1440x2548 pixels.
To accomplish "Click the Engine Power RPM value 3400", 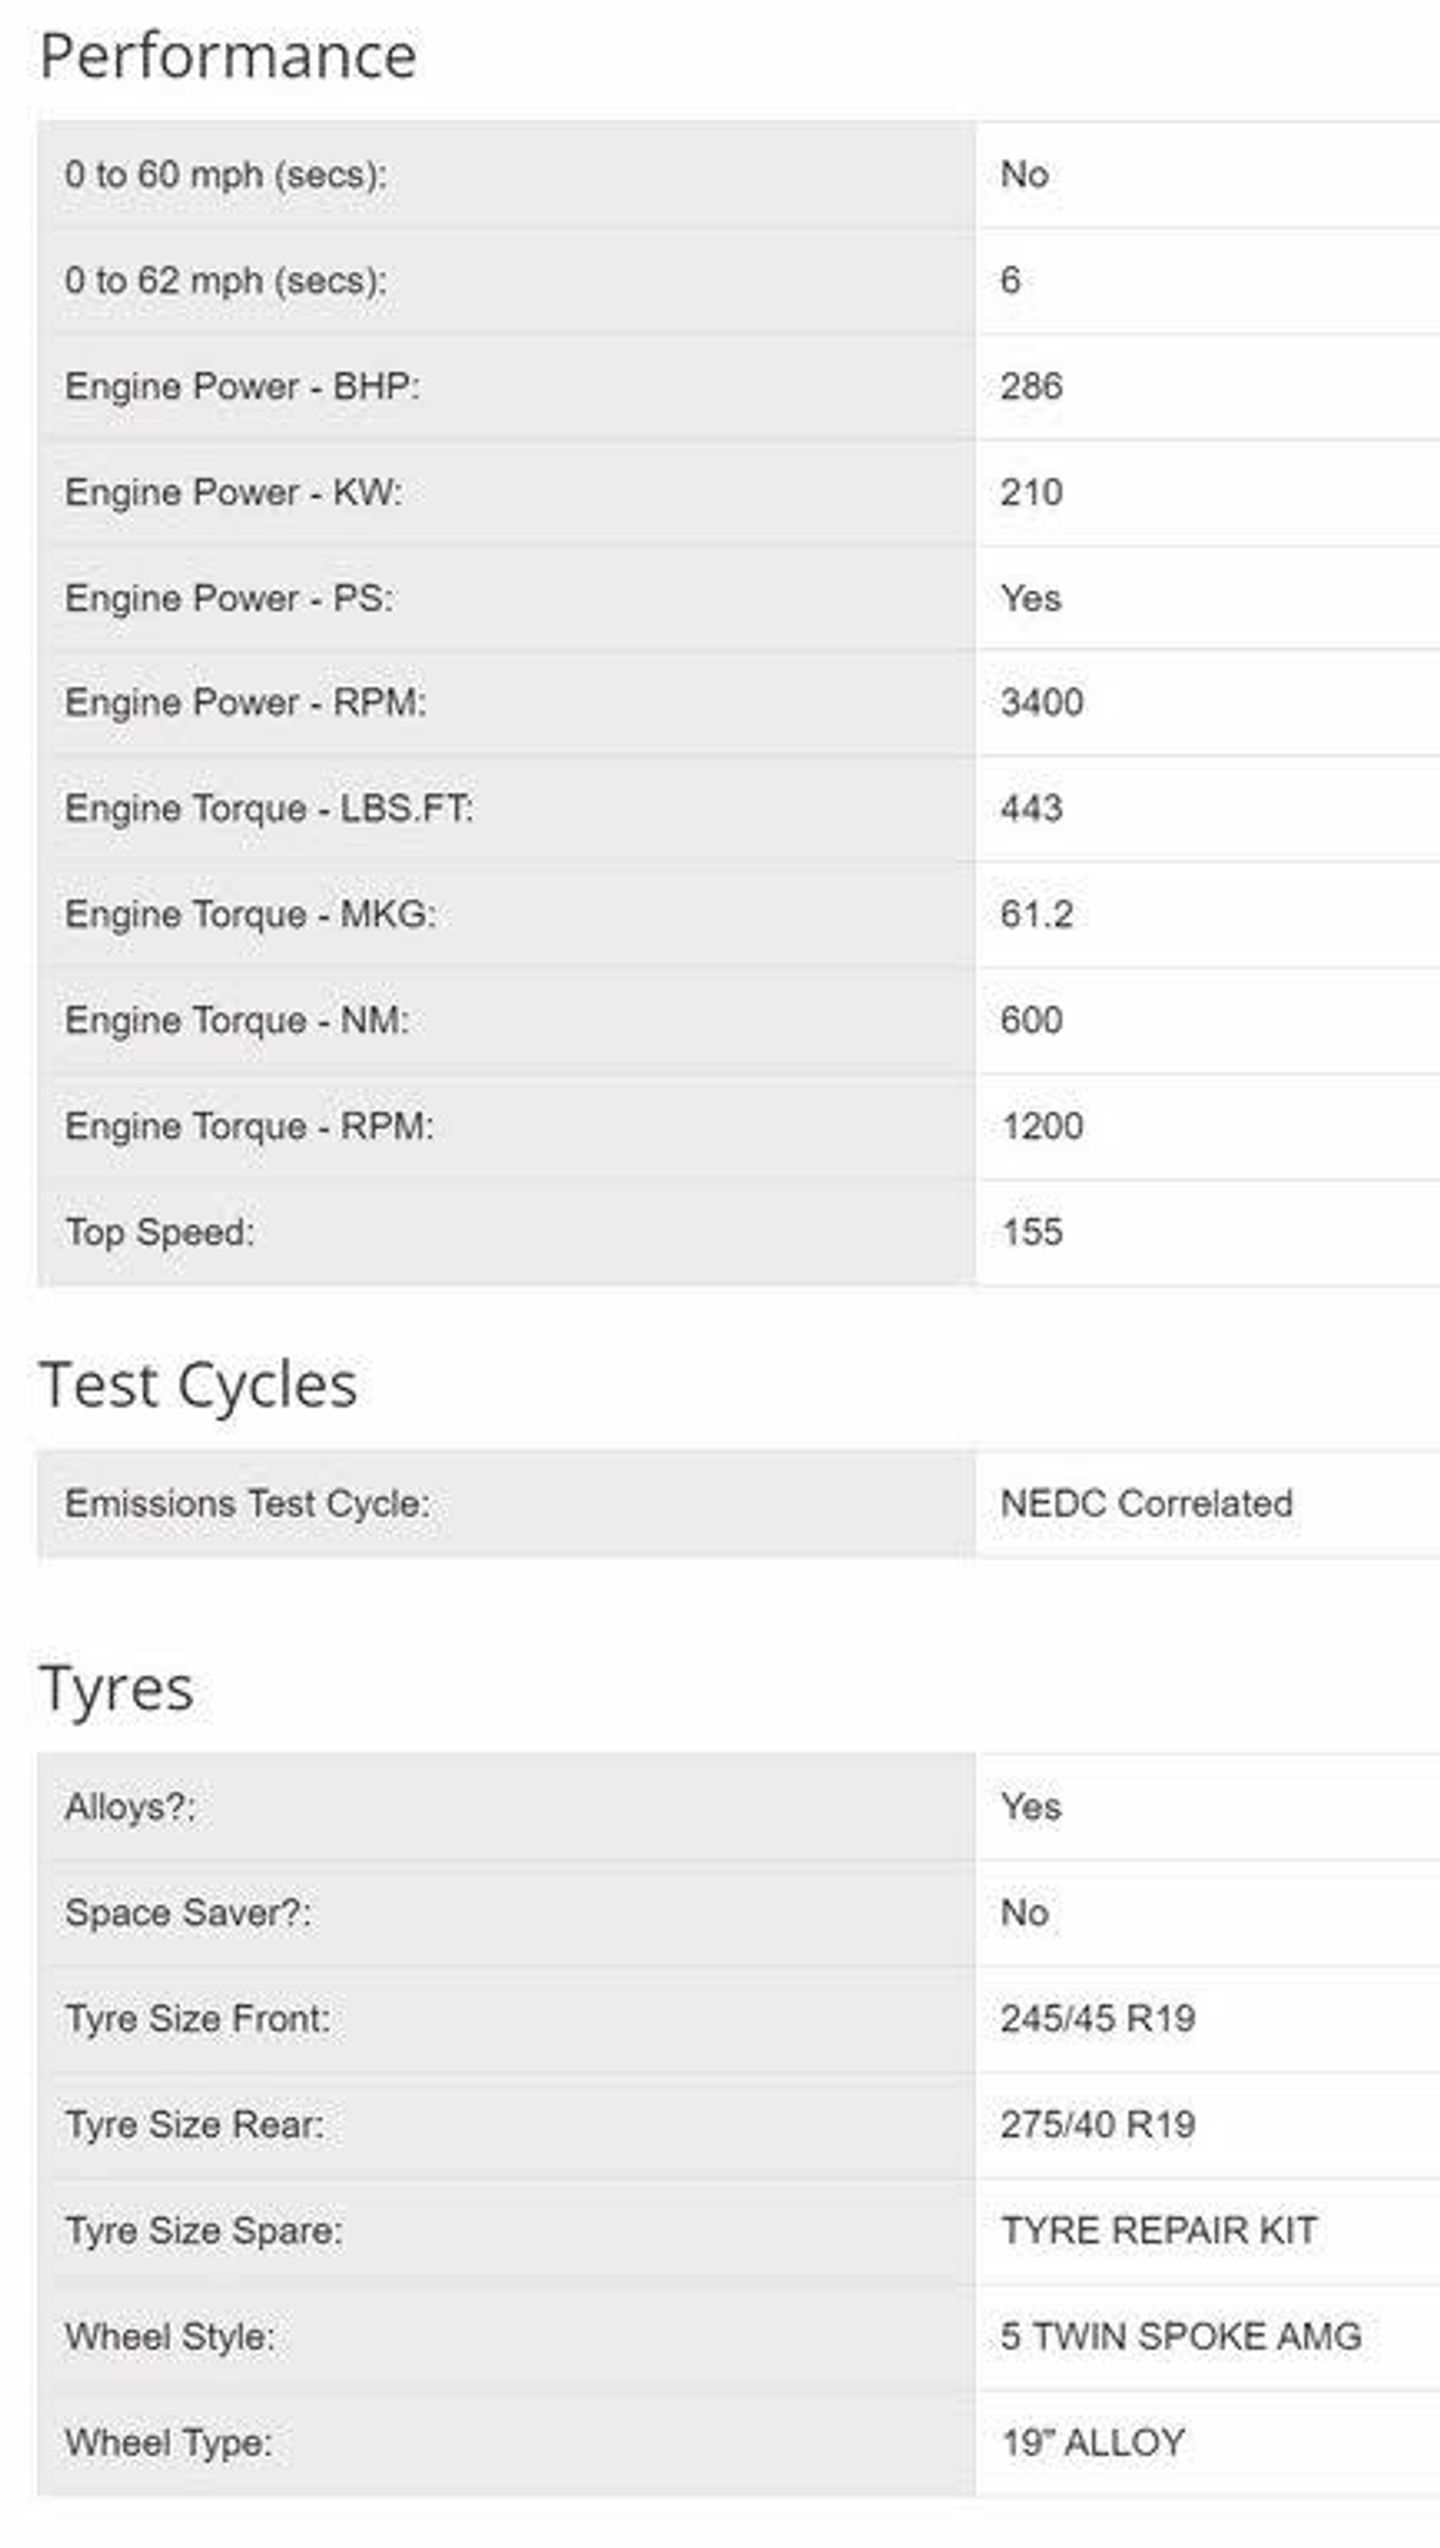I will tap(1042, 702).
